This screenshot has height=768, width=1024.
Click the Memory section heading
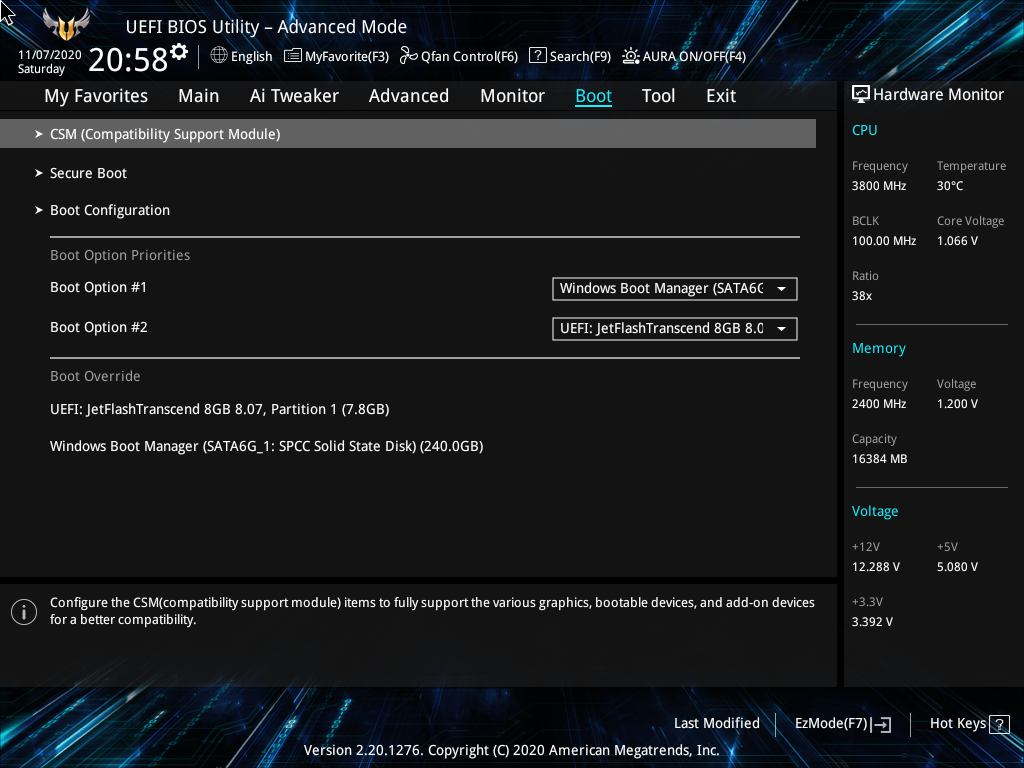(x=879, y=348)
